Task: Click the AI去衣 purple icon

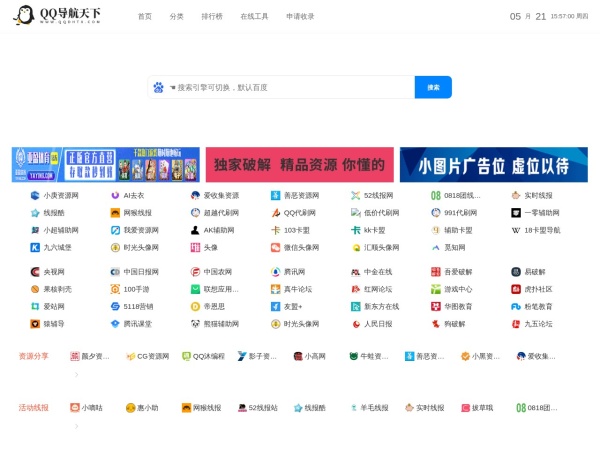Action: coord(115,196)
